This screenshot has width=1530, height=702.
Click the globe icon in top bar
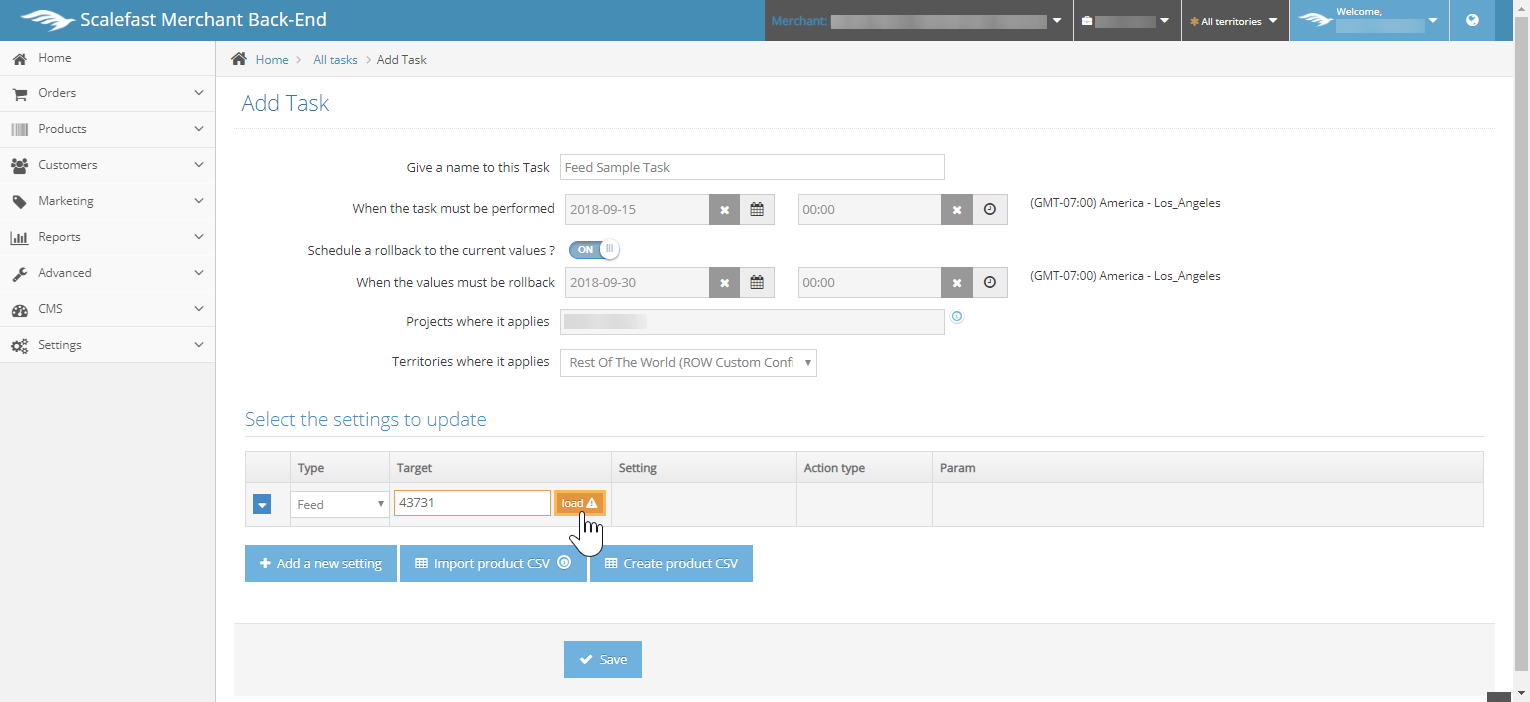(x=1472, y=20)
